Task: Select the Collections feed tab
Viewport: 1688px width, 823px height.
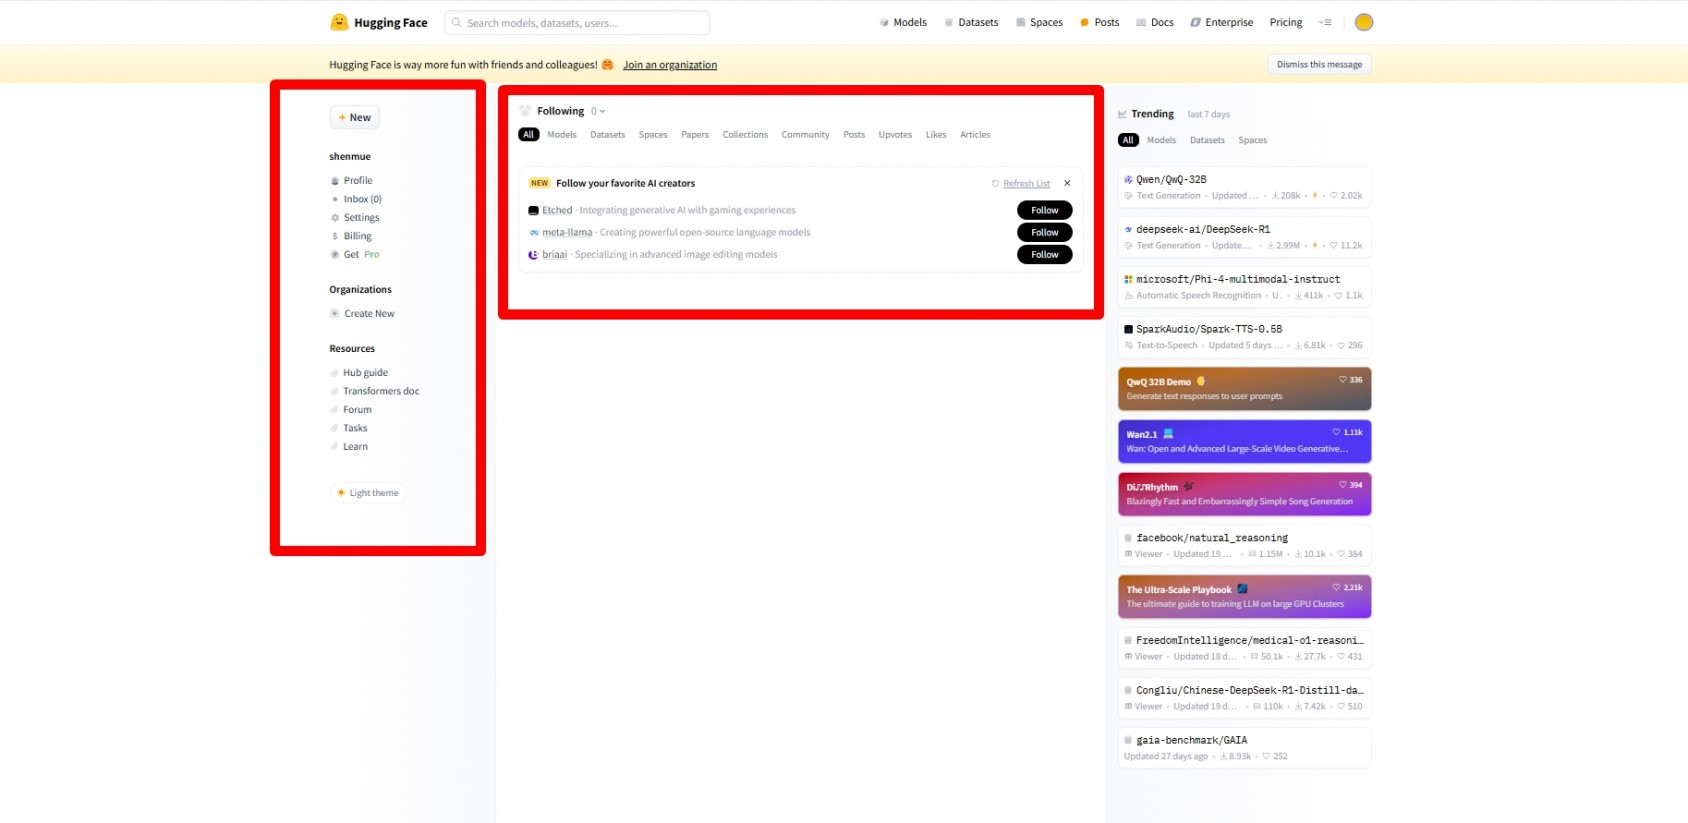Action: [x=746, y=134]
